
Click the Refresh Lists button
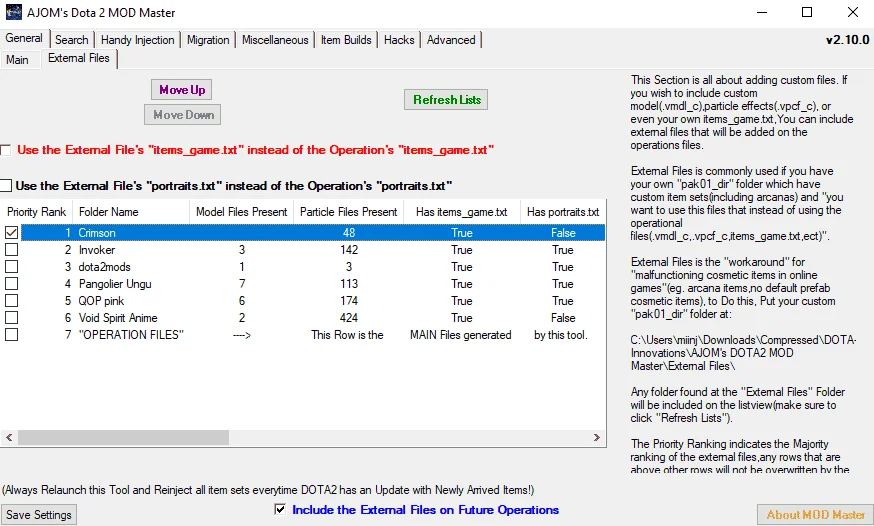tap(446, 100)
